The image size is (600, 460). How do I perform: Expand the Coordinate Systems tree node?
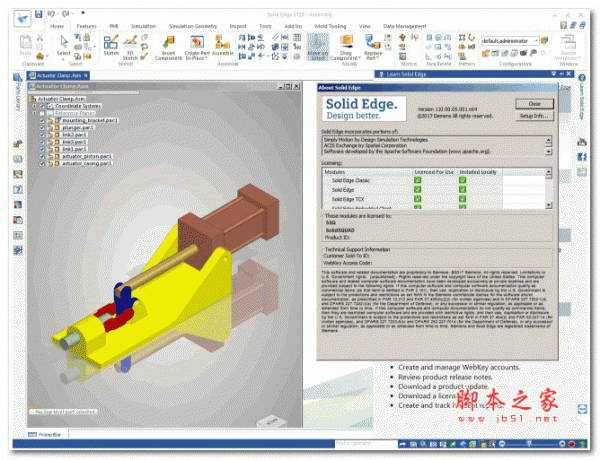tap(34, 106)
